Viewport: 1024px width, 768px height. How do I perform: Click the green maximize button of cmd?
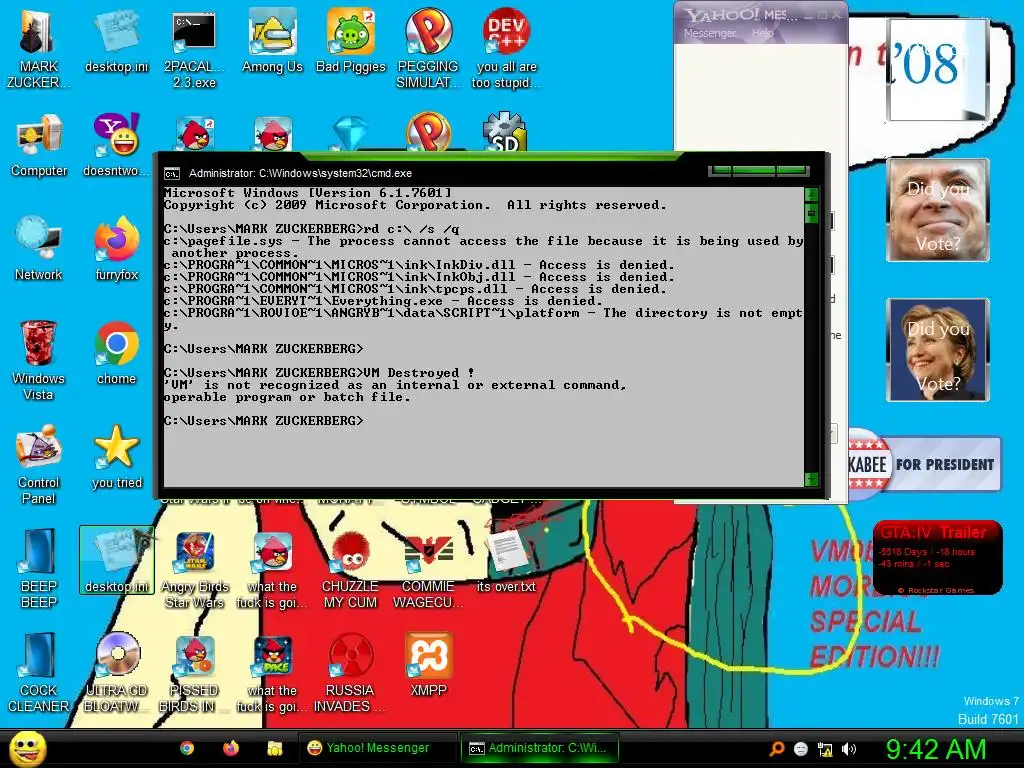(x=754, y=171)
